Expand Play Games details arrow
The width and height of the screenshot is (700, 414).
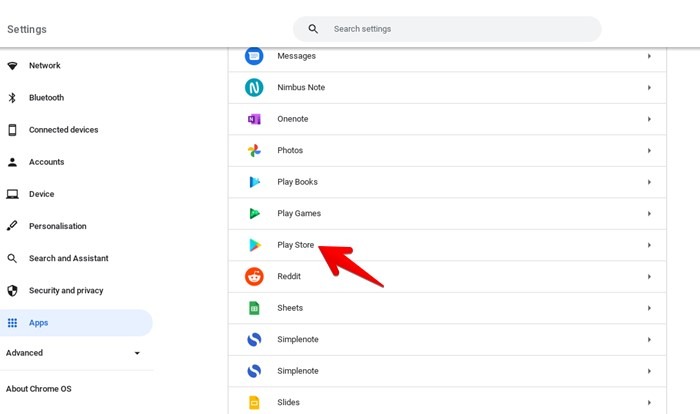[649, 213]
